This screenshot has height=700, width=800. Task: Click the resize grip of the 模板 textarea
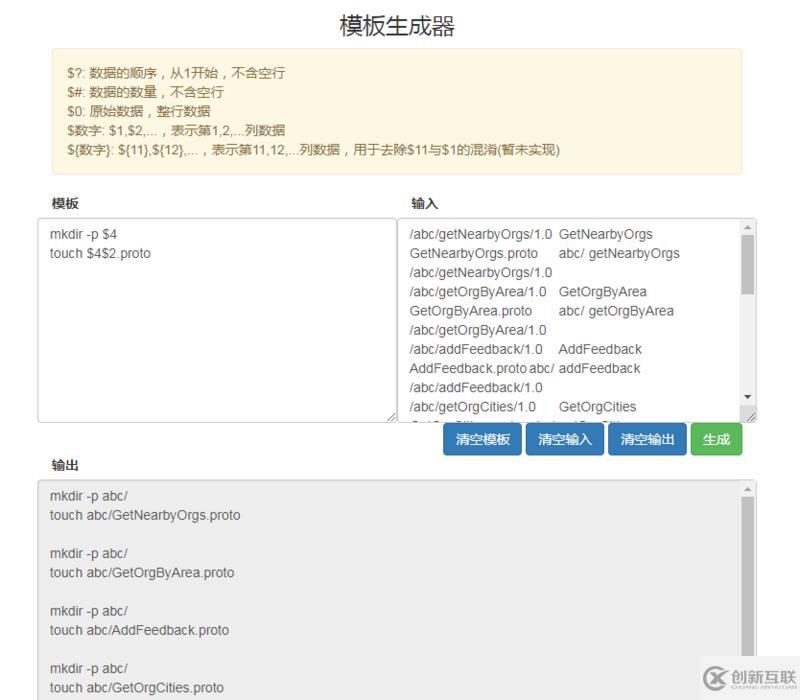tap(393, 415)
